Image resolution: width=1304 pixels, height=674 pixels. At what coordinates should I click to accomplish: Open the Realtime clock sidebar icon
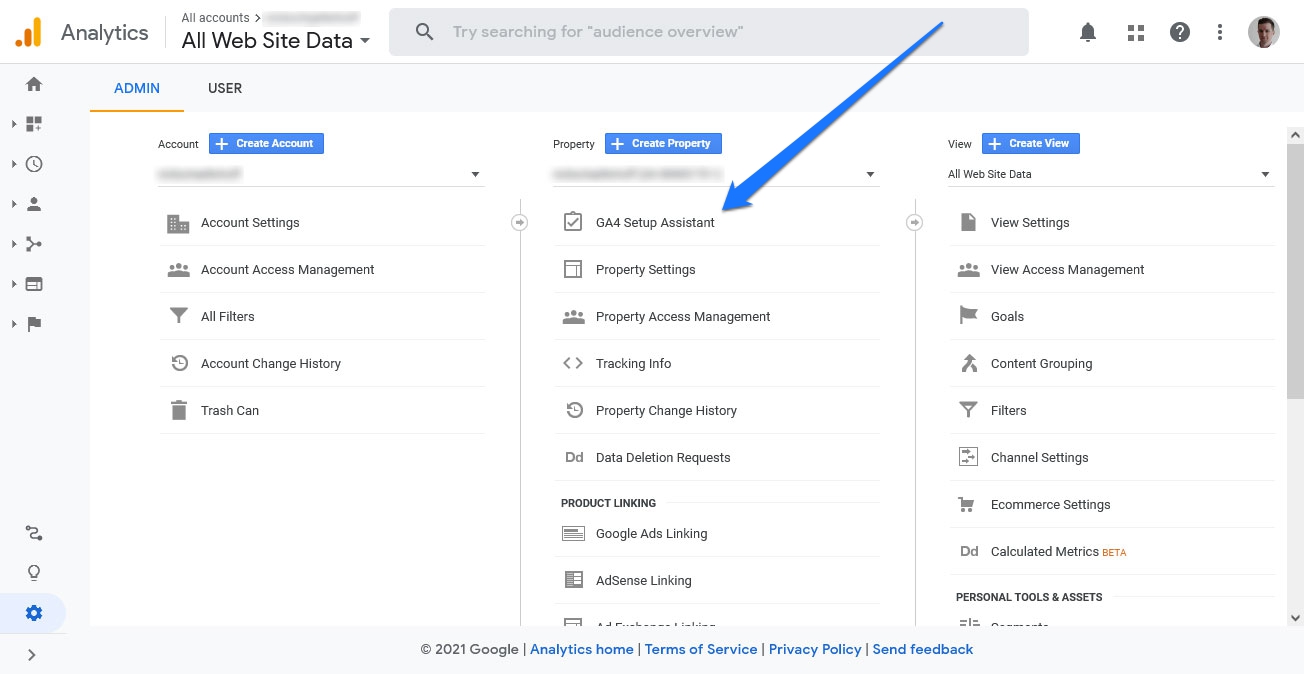pos(34,164)
